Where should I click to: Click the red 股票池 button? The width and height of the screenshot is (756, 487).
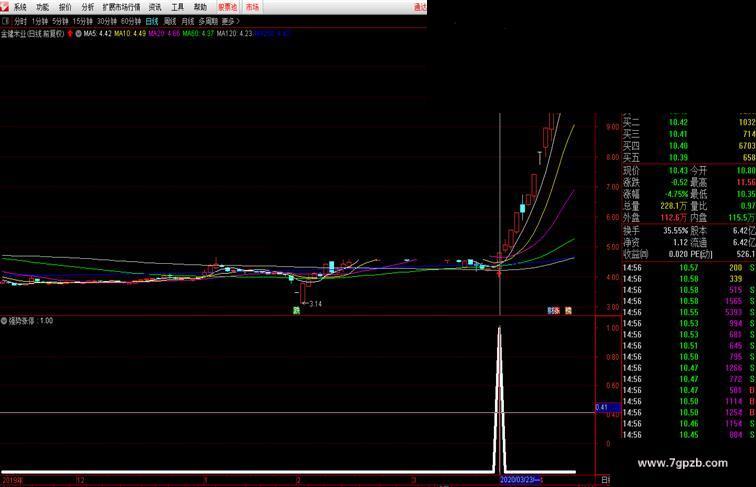pyautogui.click(x=228, y=7)
